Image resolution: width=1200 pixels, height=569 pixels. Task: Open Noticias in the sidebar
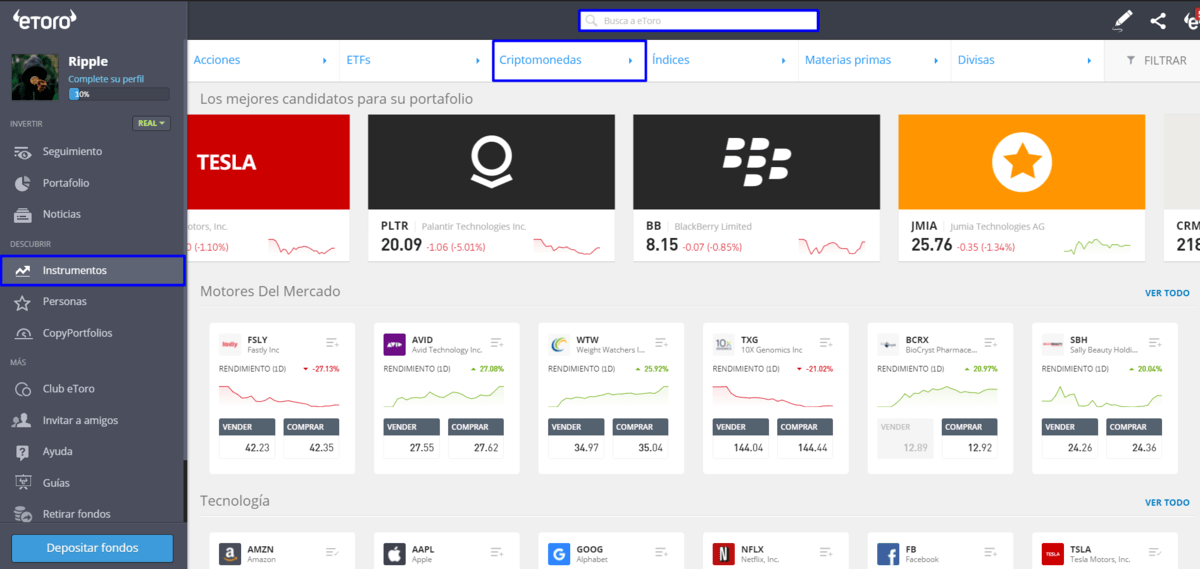(61, 214)
